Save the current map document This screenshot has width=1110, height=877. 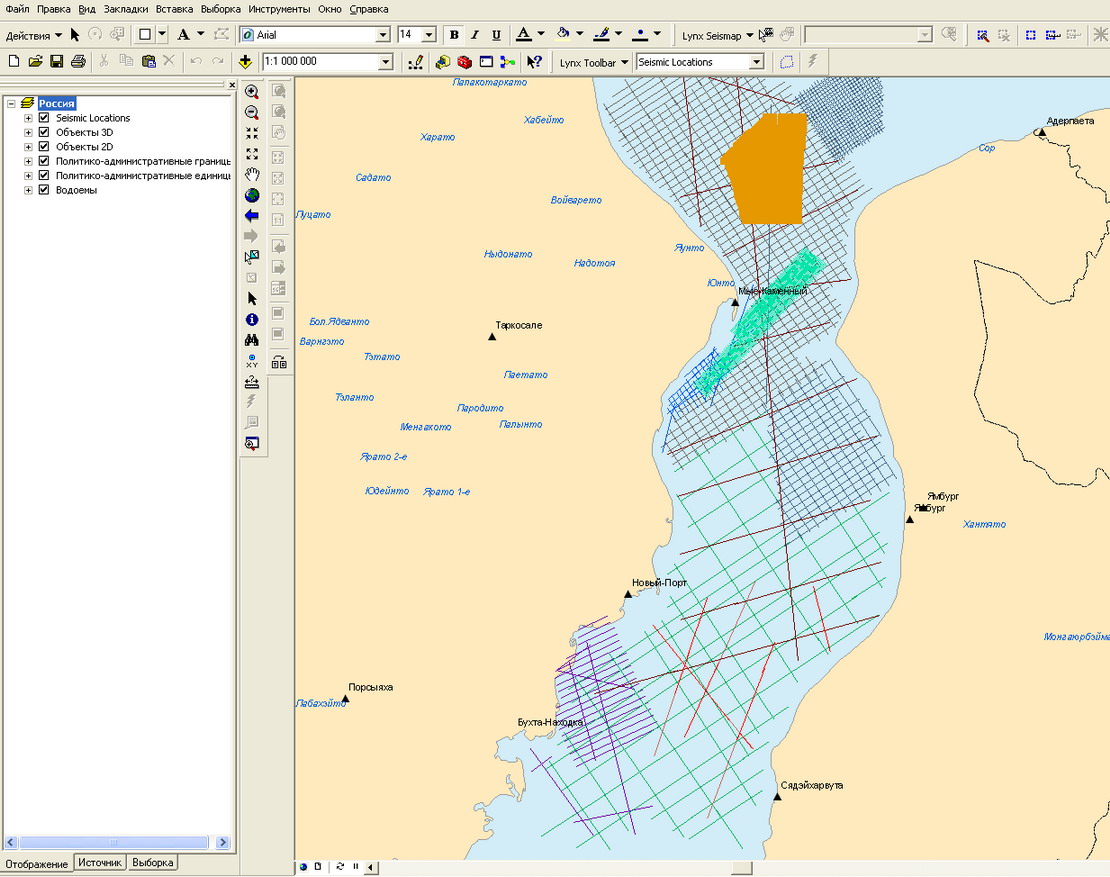click(x=57, y=62)
